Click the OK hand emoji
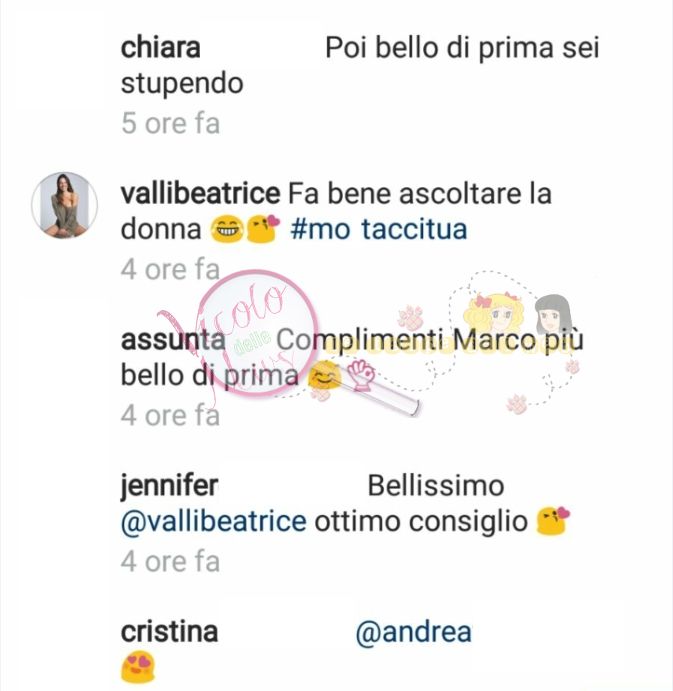 tap(361, 375)
